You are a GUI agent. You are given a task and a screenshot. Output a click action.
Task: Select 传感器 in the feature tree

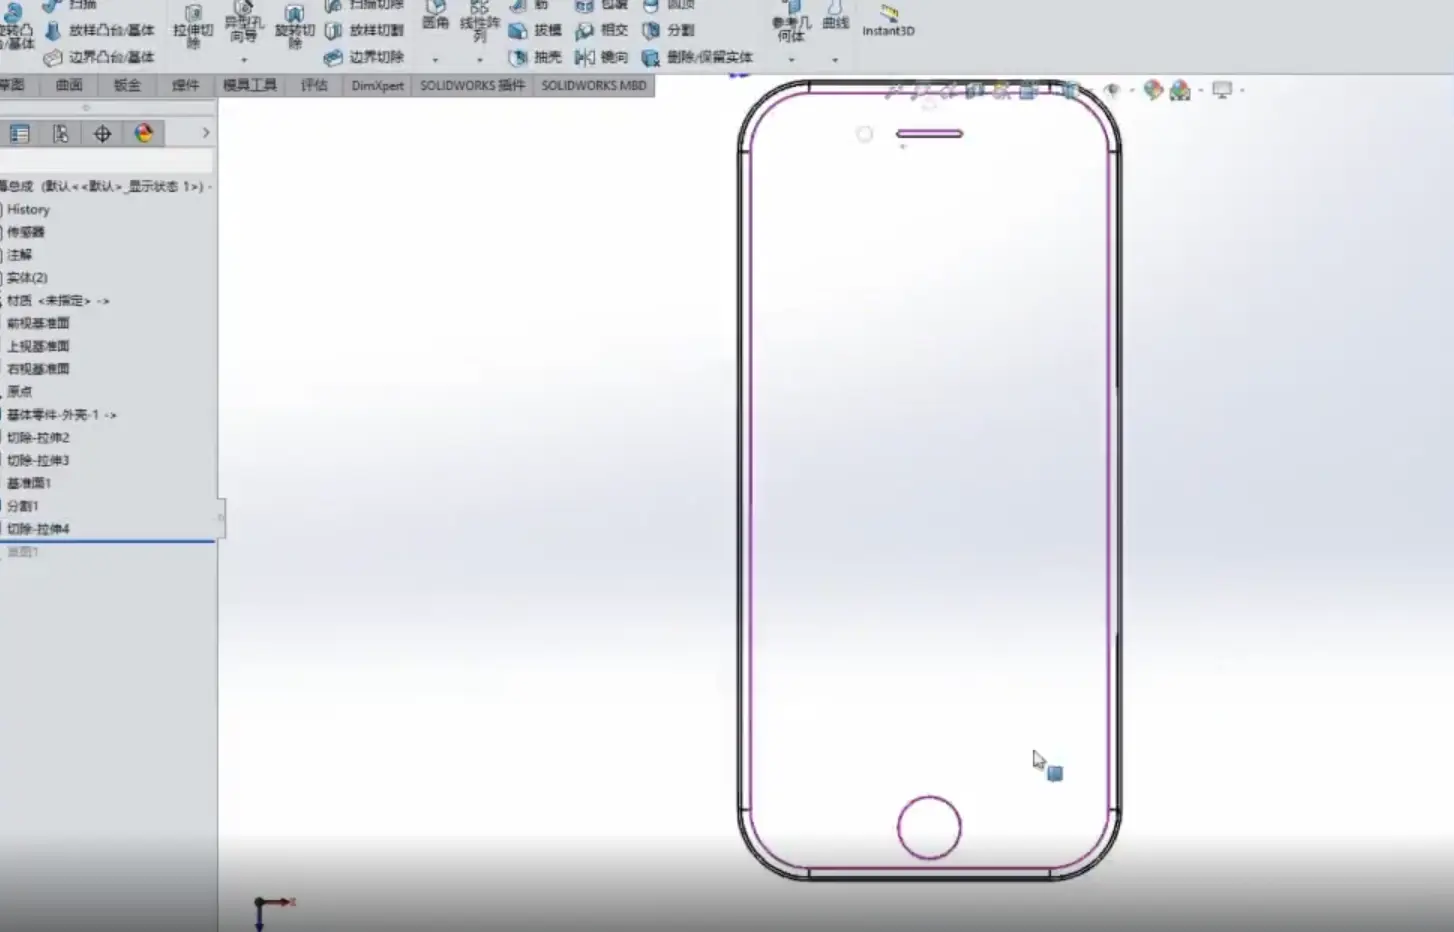pos(25,232)
